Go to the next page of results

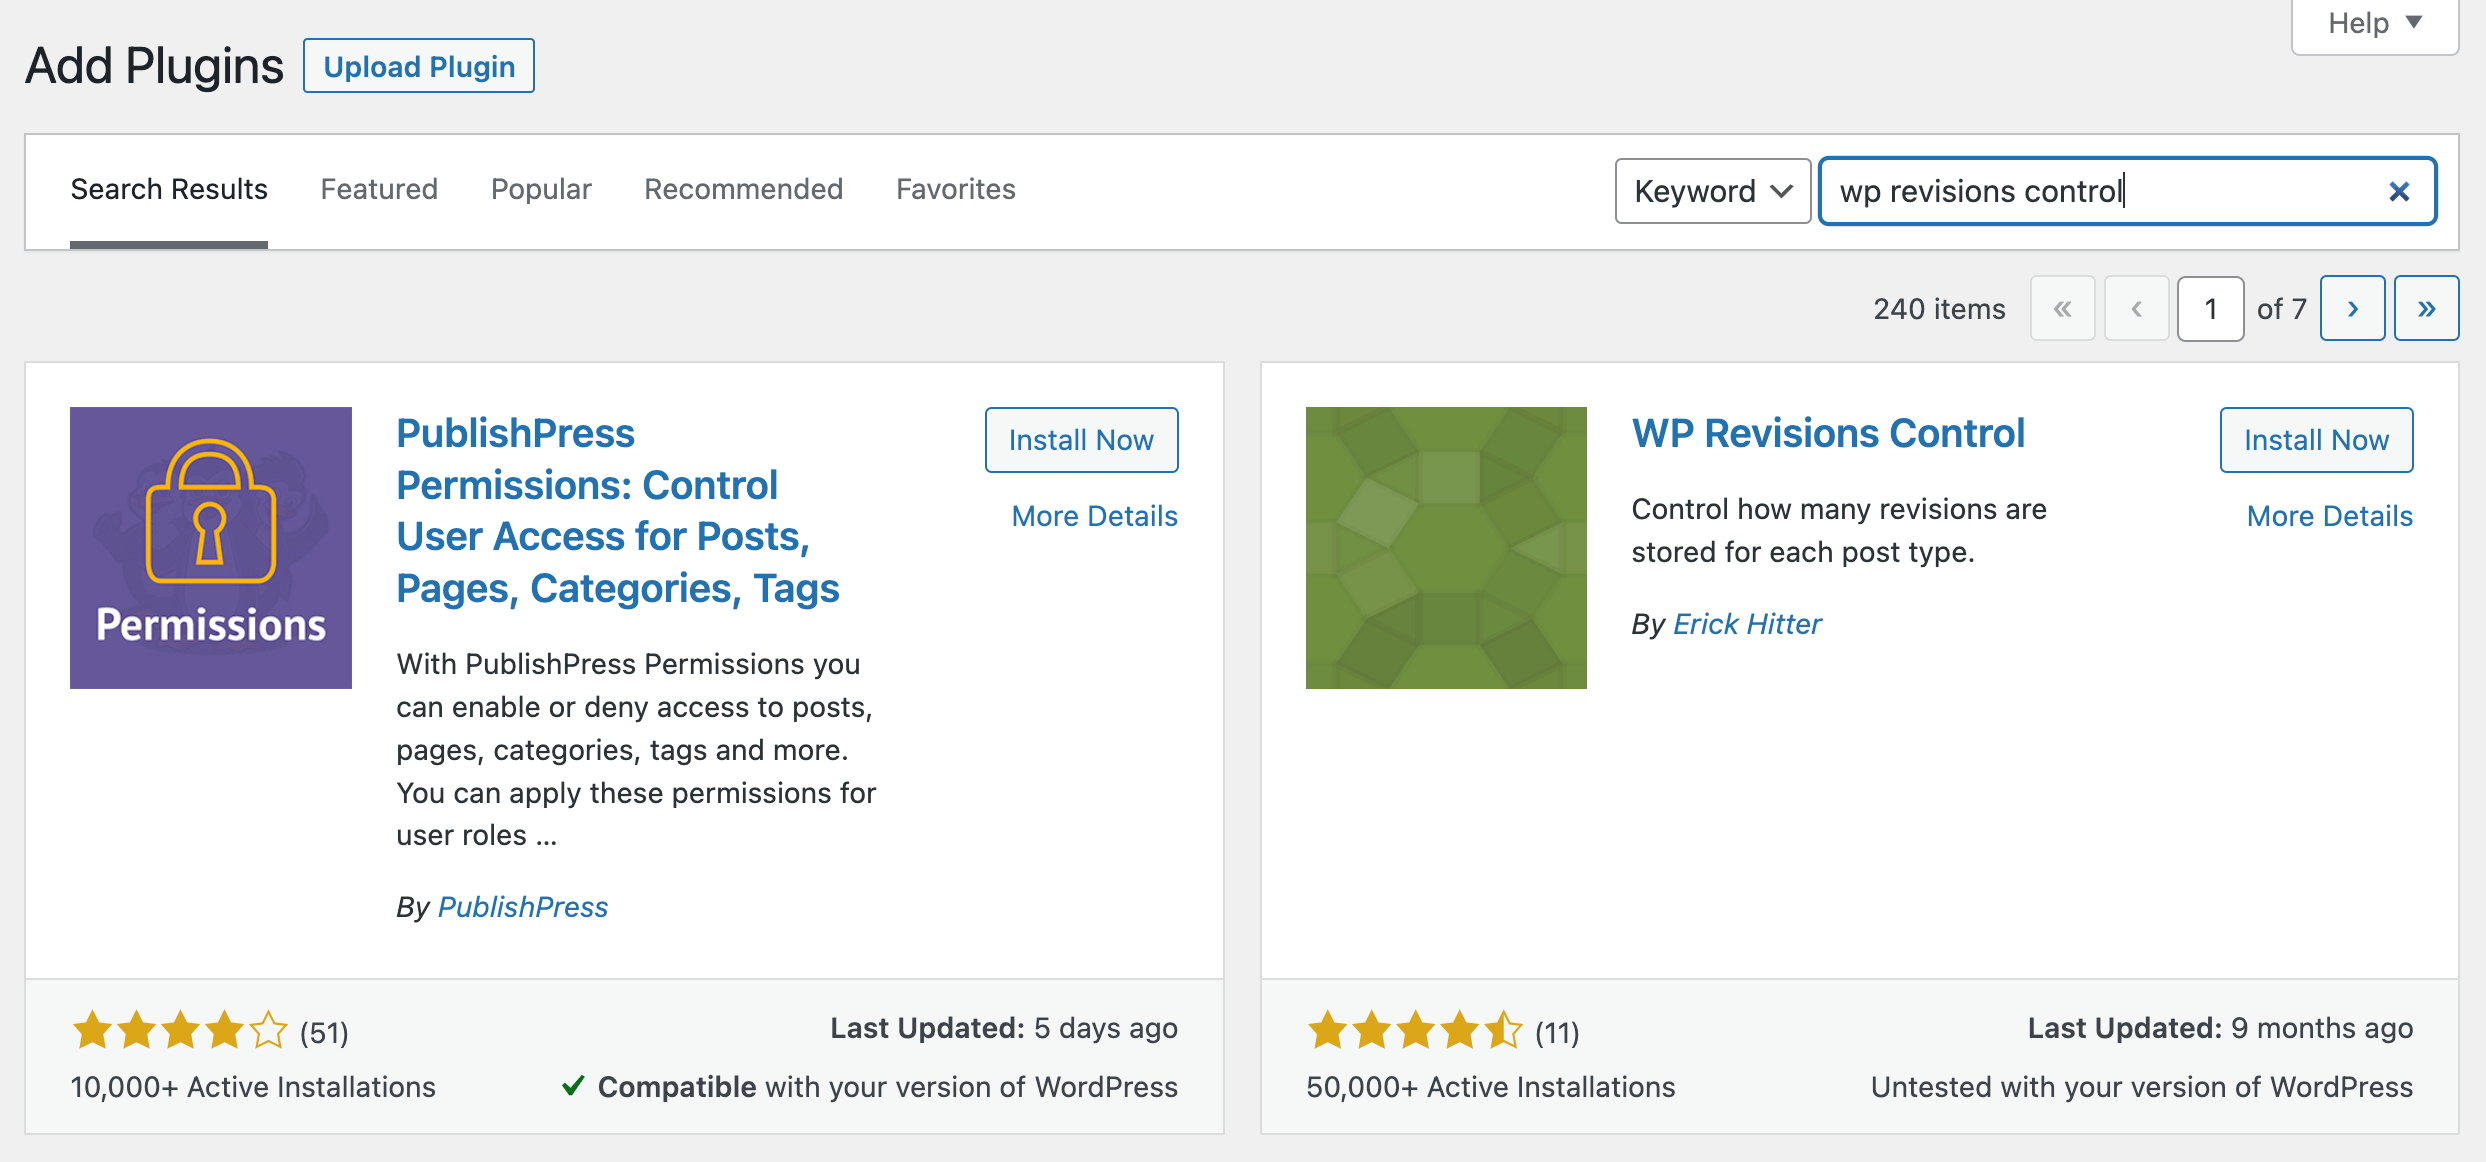click(x=2353, y=308)
